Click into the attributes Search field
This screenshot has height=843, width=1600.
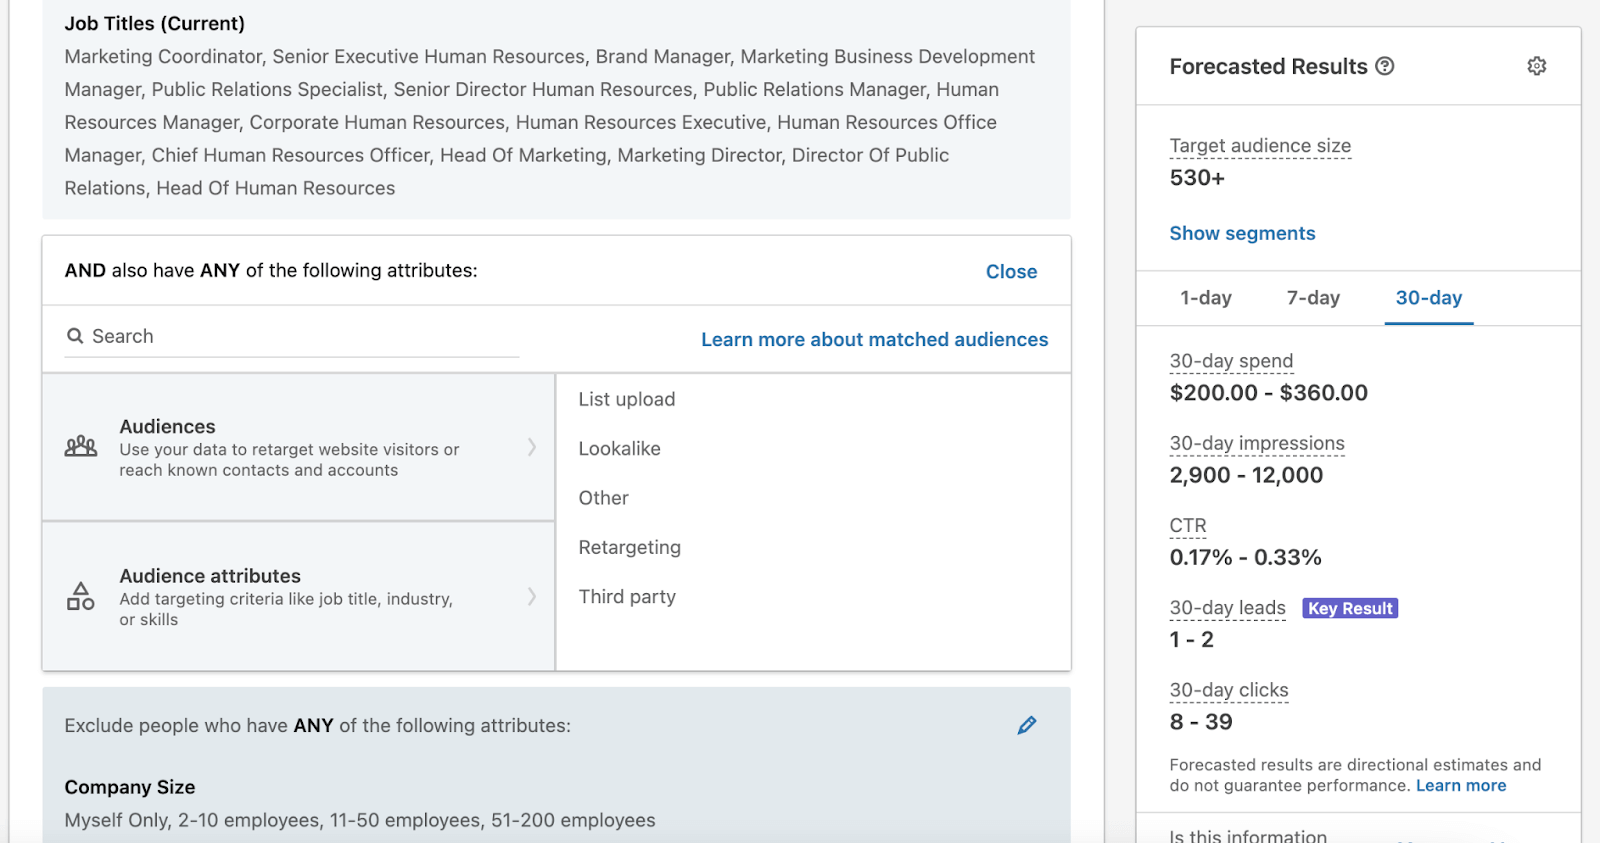[292, 337]
